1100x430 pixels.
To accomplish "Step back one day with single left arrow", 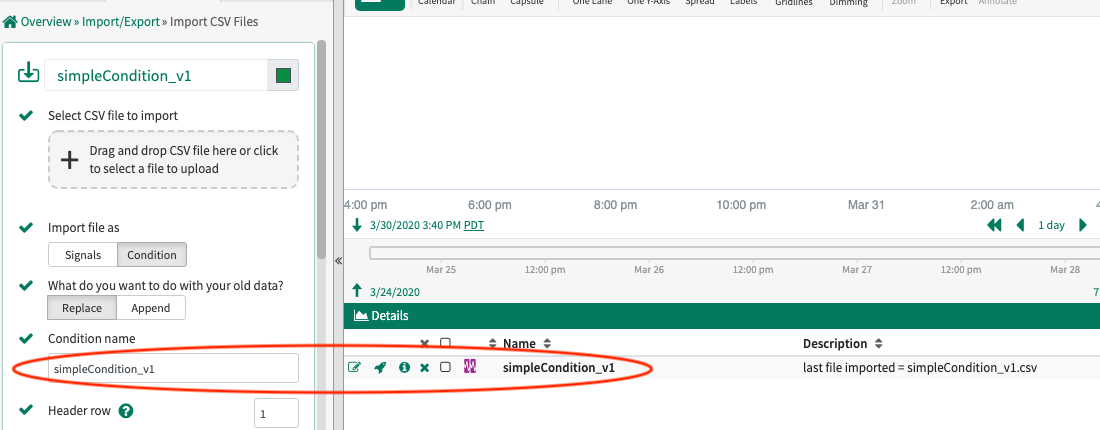I will 1020,225.
